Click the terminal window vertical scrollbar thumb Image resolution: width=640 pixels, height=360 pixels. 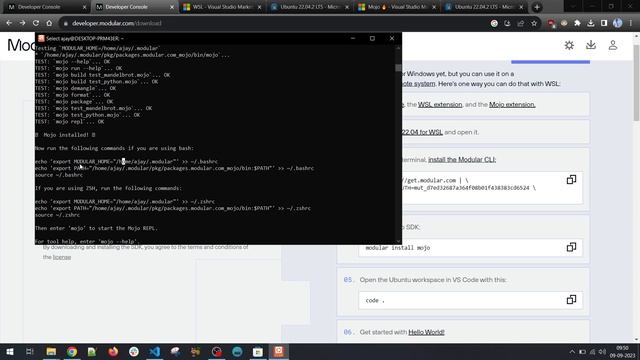(398, 68)
